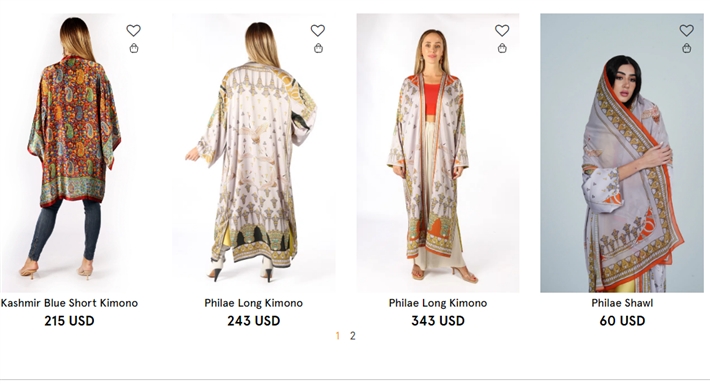Add Philae Shawl to shopping bag
The width and height of the screenshot is (710, 384).
pos(687,48)
